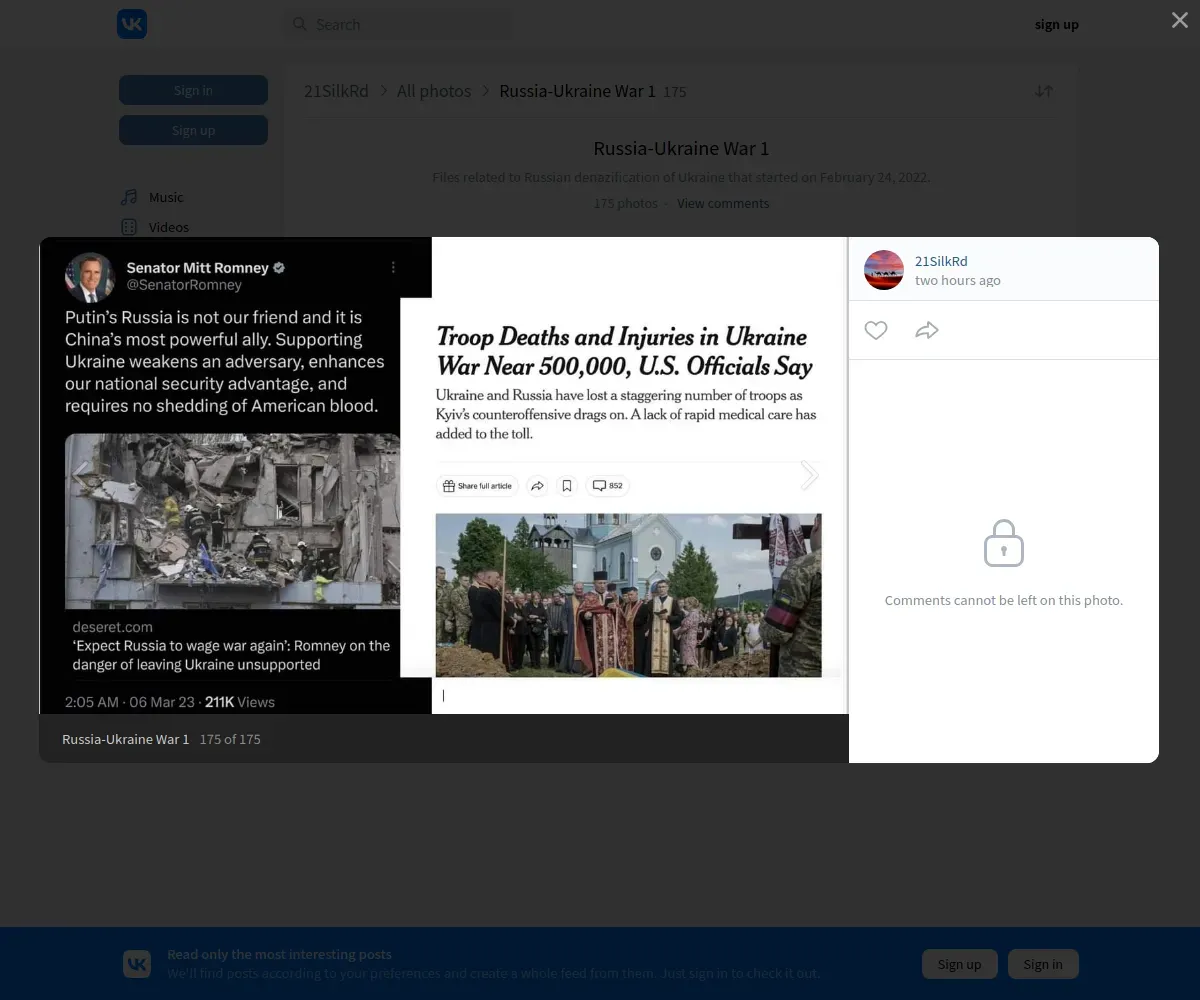Click the bottom banner Sign in button
Screen dimensions: 1200x1000
tap(1043, 964)
